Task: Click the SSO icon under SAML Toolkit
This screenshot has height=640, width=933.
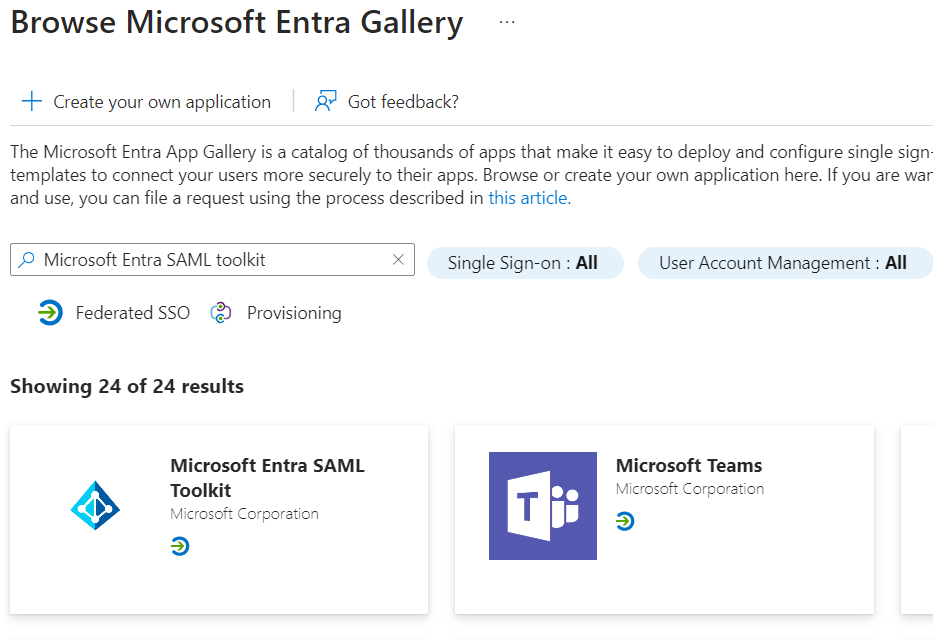Action: coord(180,546)
